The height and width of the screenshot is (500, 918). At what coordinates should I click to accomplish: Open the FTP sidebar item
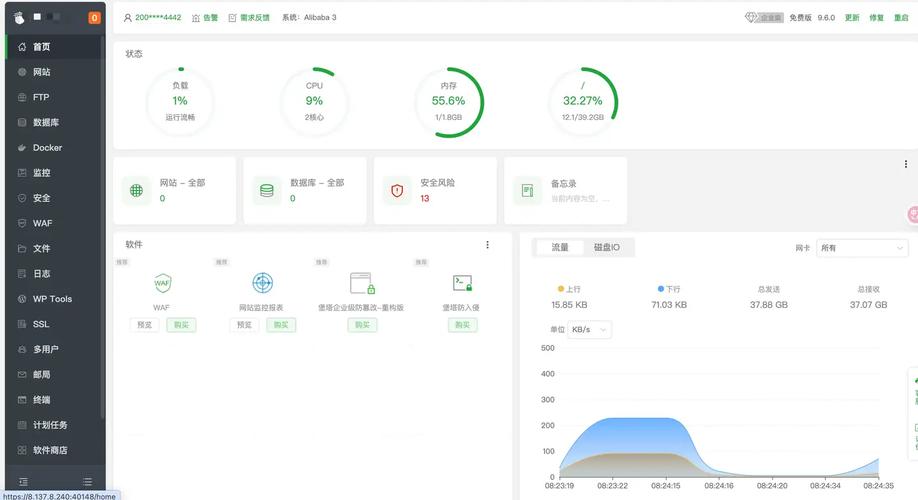point(54,97)
